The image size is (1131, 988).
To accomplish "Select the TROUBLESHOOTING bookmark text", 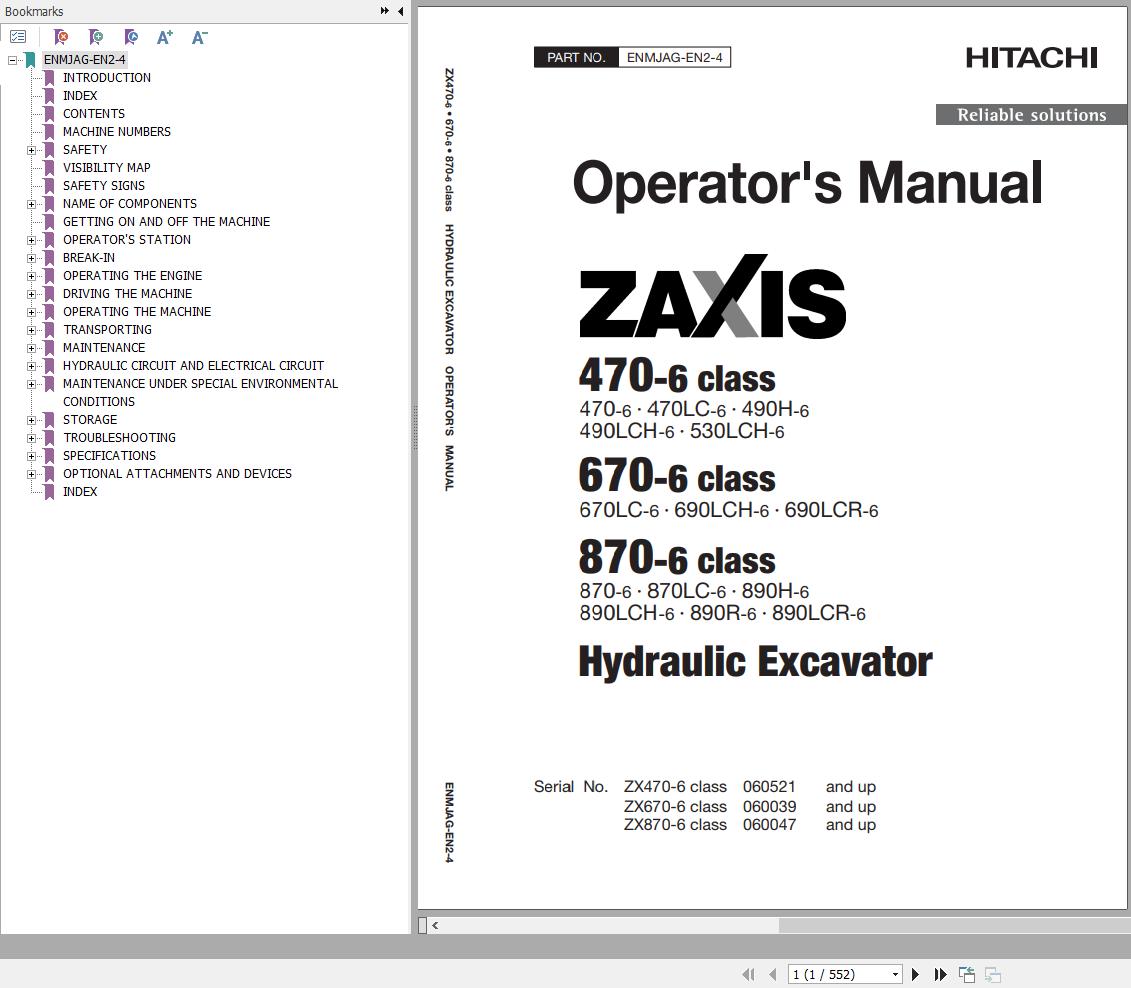I will pyautogui.click(x=119, y=438).
